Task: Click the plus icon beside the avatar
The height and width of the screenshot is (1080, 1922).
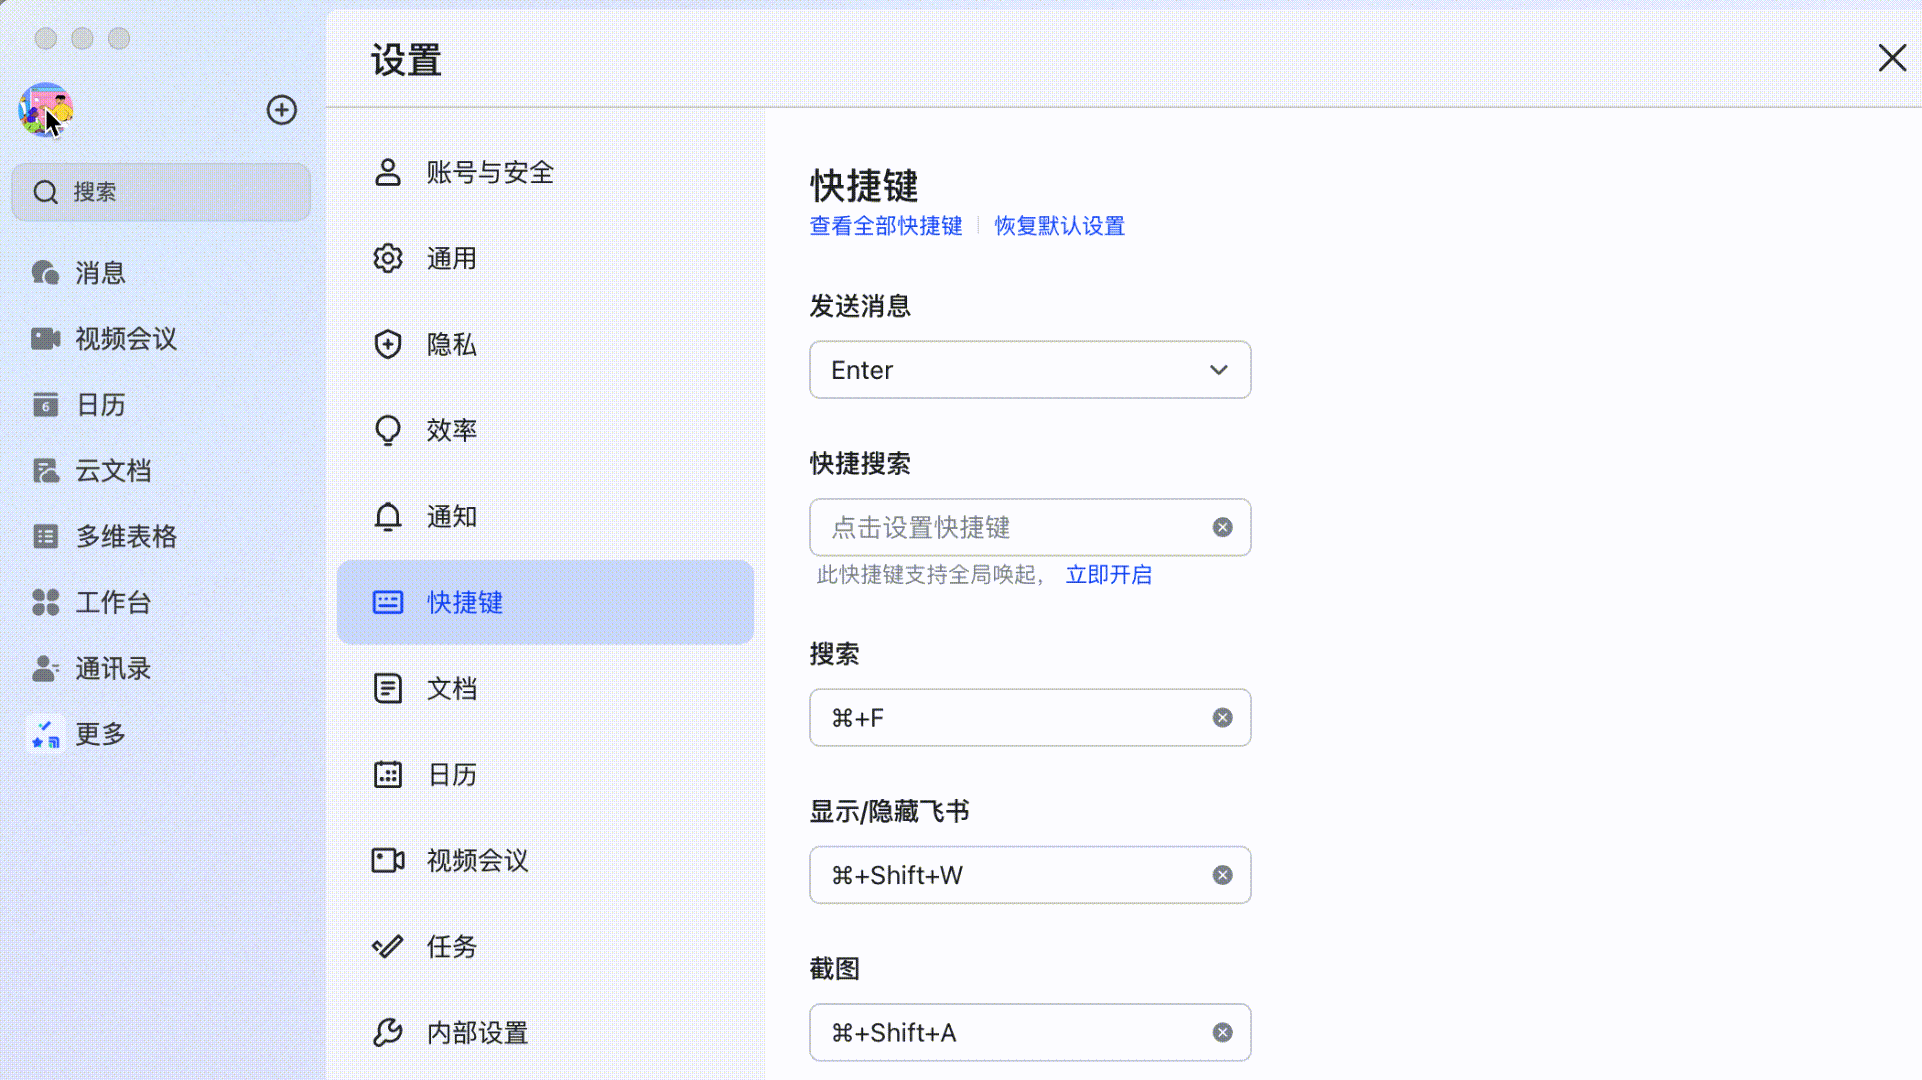Action: [x=282, y=110]
